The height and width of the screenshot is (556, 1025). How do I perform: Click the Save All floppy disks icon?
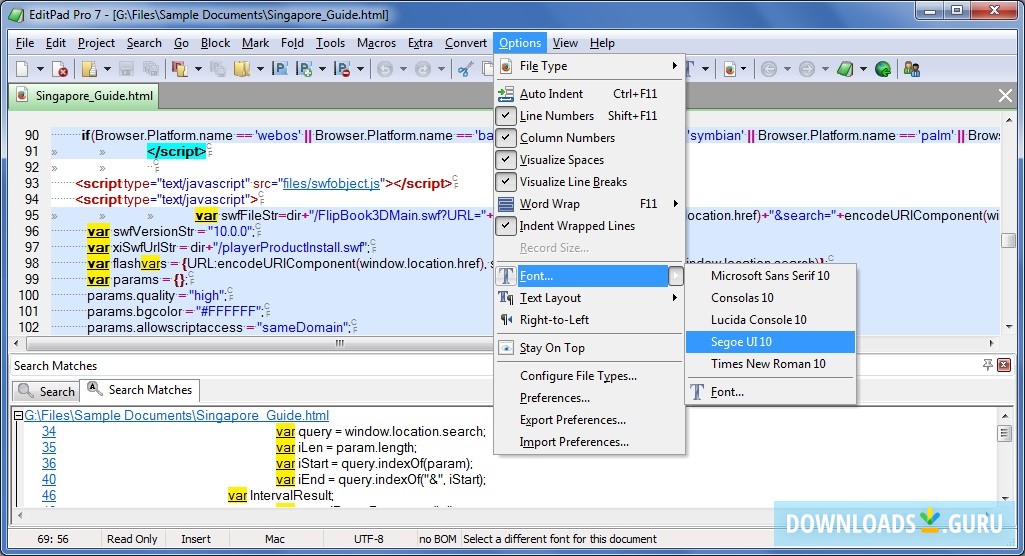[151, 69]
